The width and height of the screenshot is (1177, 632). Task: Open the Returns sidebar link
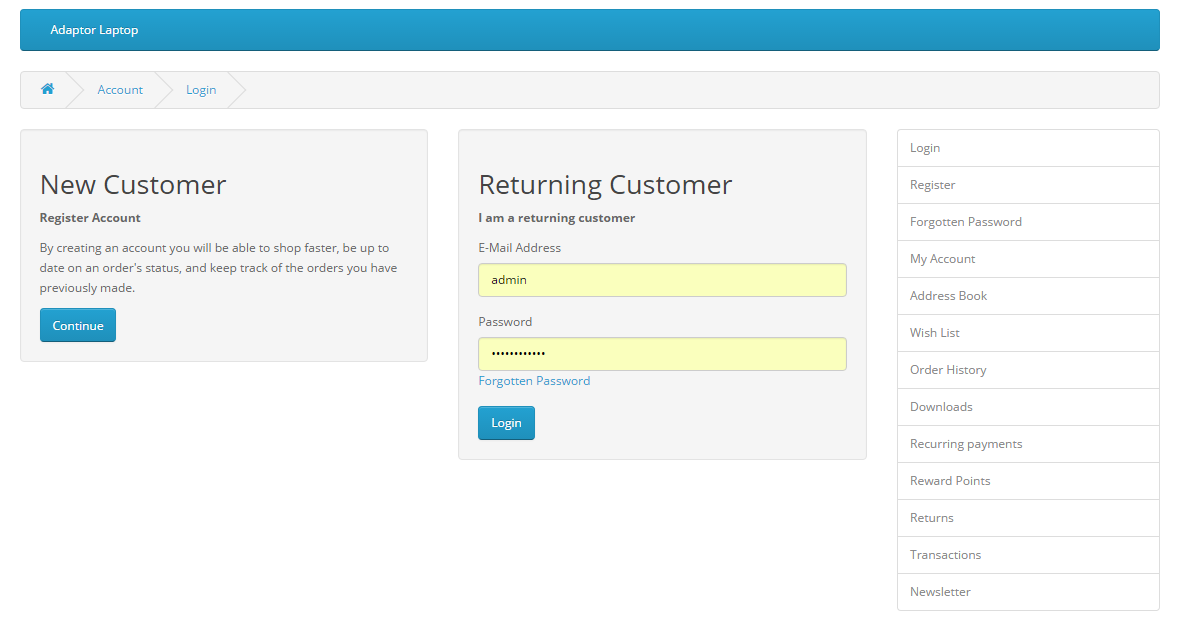click(931, 517)
